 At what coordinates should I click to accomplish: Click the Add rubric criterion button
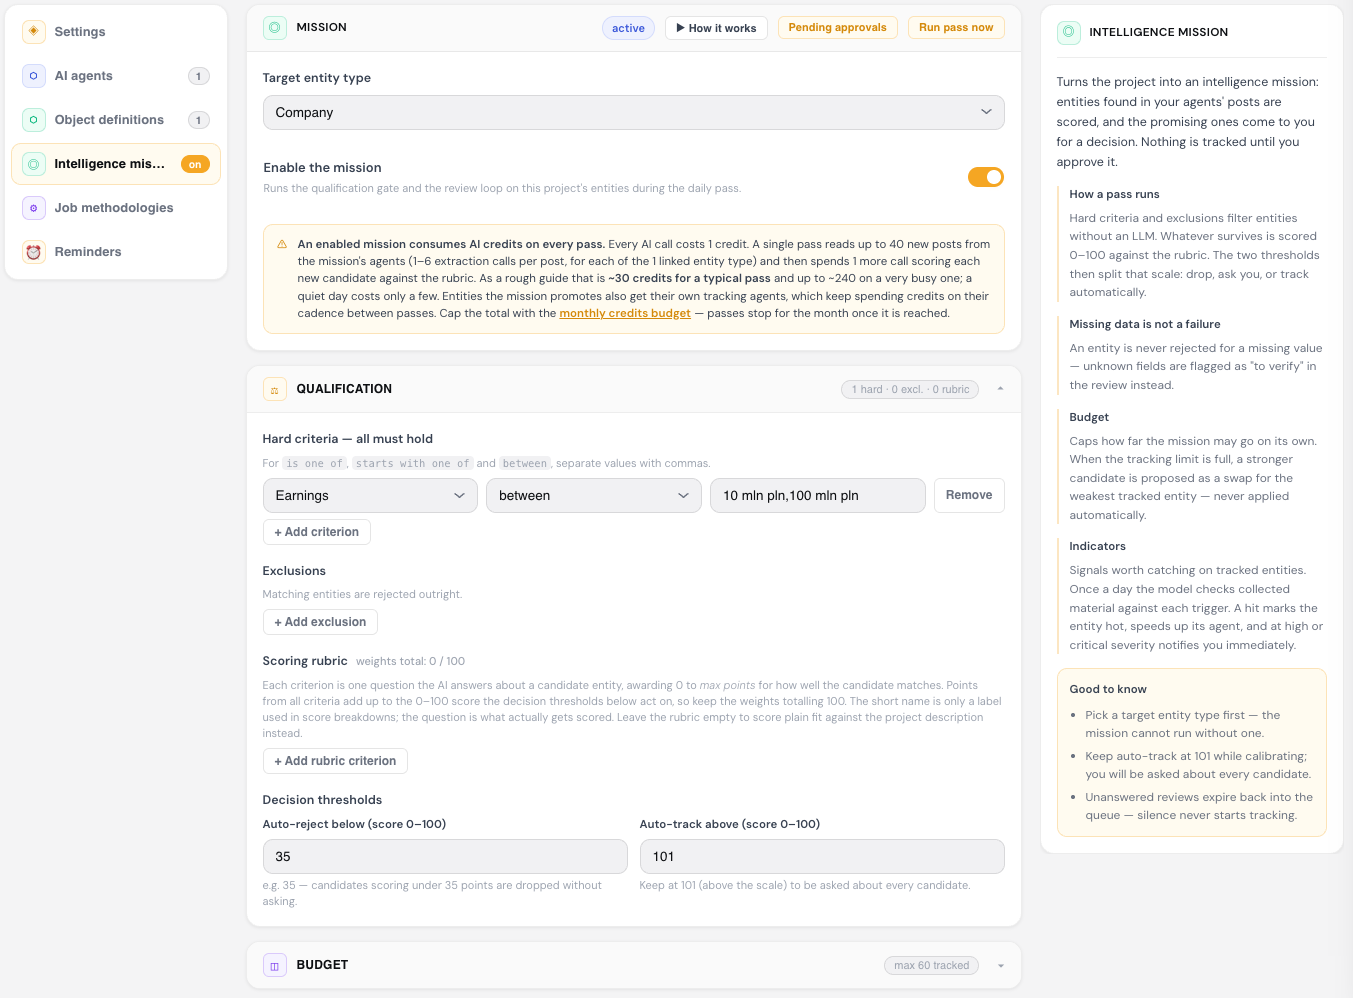tap(335, 761)
